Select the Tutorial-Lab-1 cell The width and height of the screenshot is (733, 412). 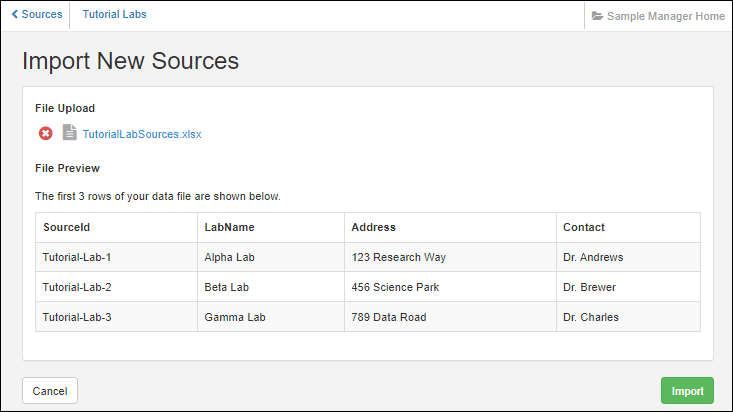click(x=77, y=257)
